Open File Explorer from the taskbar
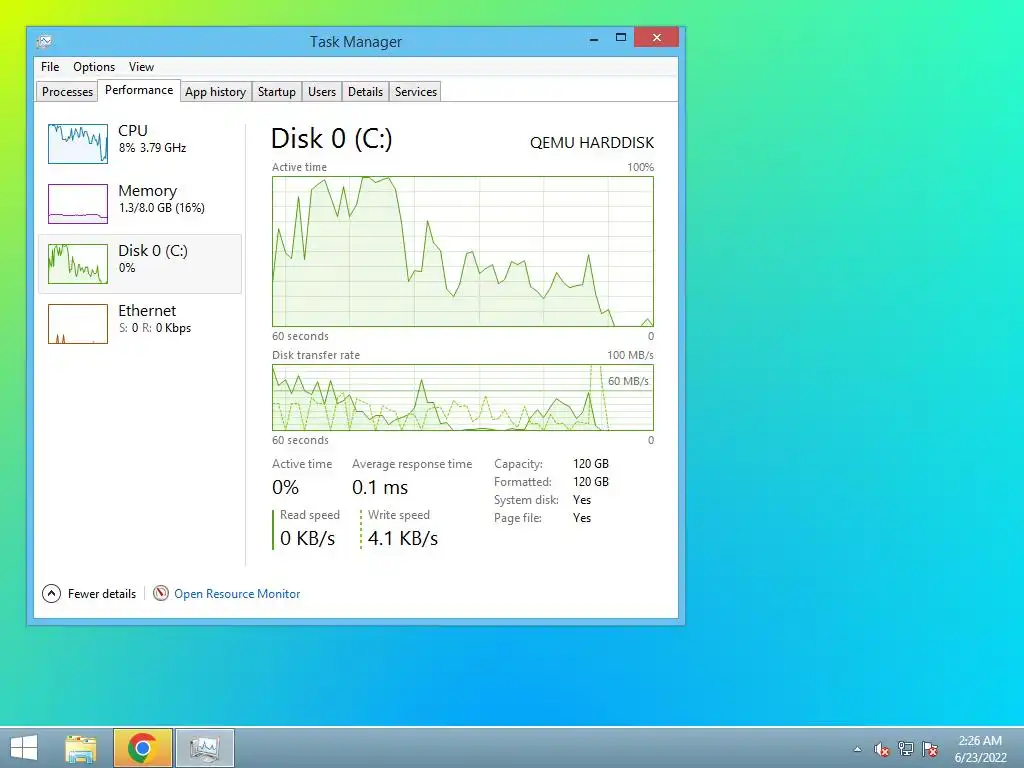Image resolution: width=1024 pixels, height=768 pixels. (x=81, y=748)
